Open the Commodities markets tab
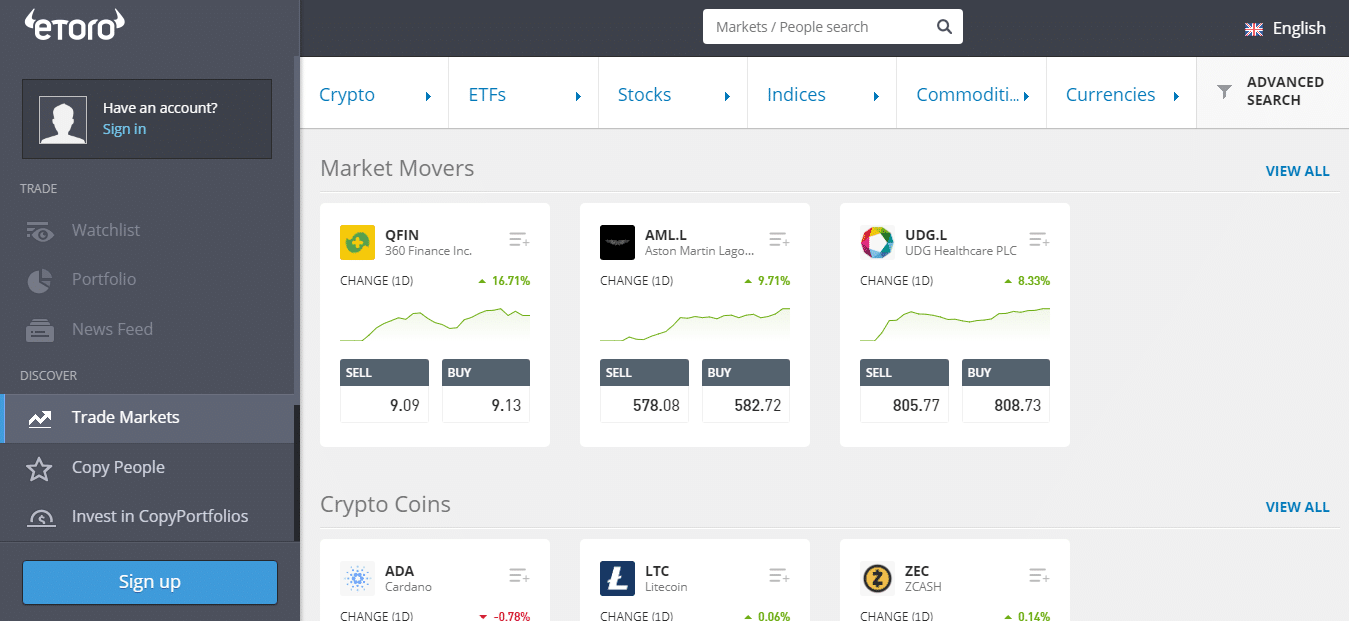1349x621 pixels. coord(971,93)
